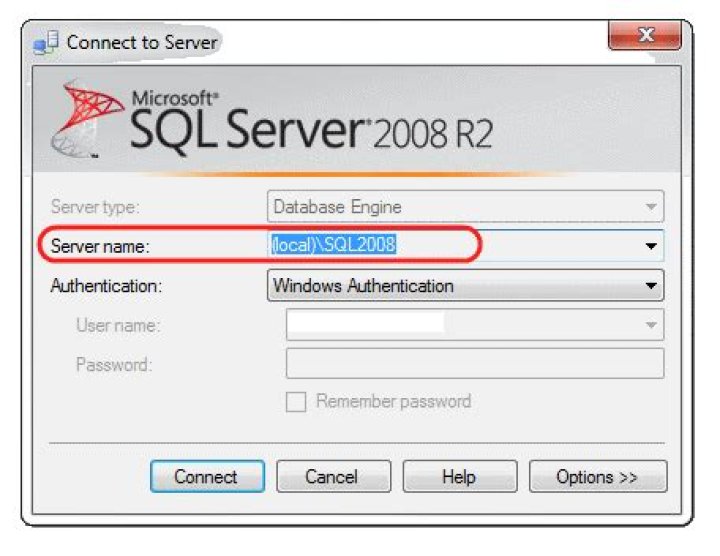This screenshot has height=556, width=720.
Task: Toggle the Remember password checkbox
Action: [296, 402]
